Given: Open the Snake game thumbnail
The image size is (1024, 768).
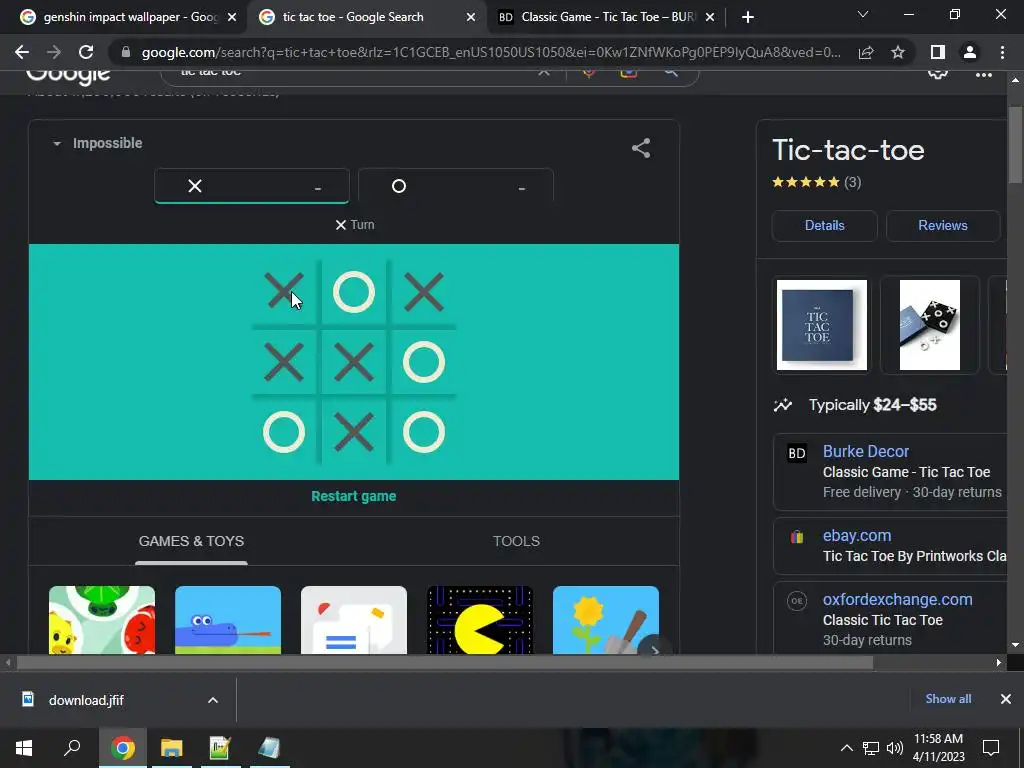Looking at the screenshot, I should coord(228,620).
